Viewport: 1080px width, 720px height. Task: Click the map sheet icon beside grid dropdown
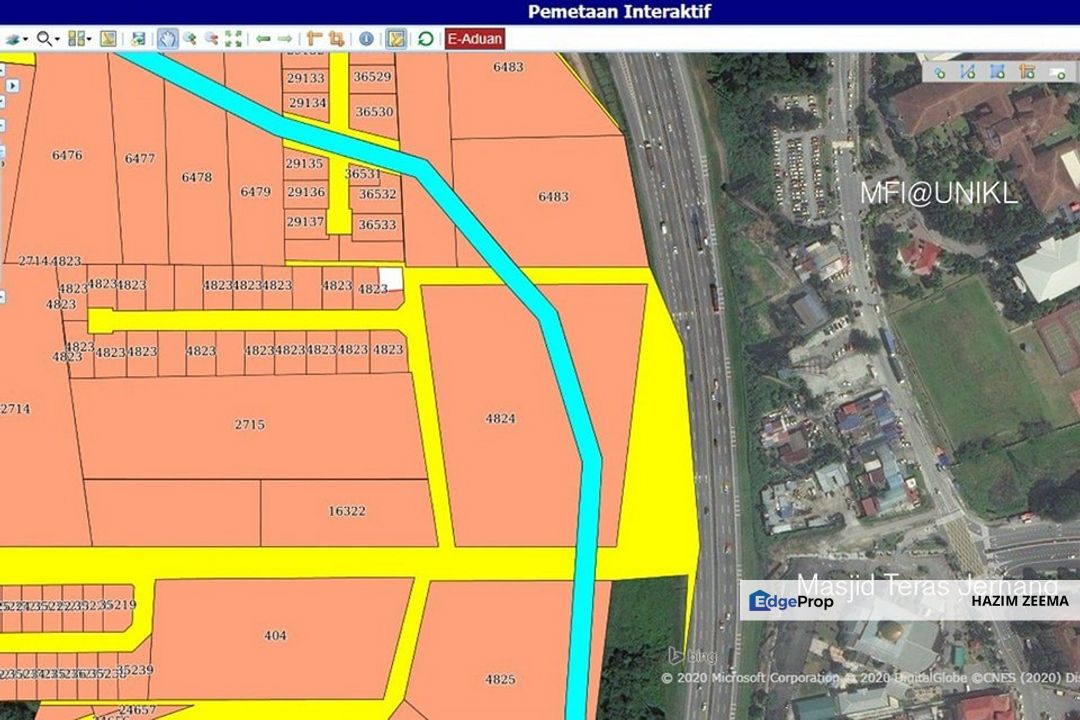point(108,39)
